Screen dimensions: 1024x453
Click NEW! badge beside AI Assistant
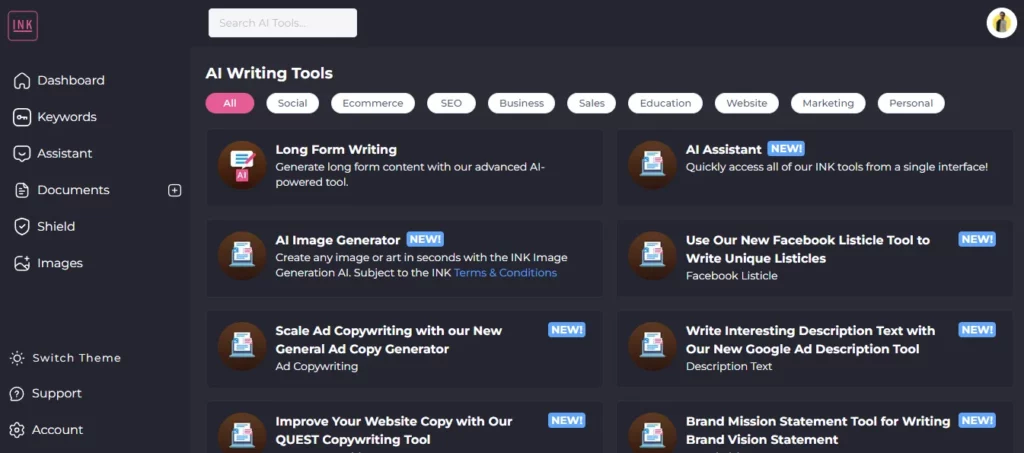(786, 149)
